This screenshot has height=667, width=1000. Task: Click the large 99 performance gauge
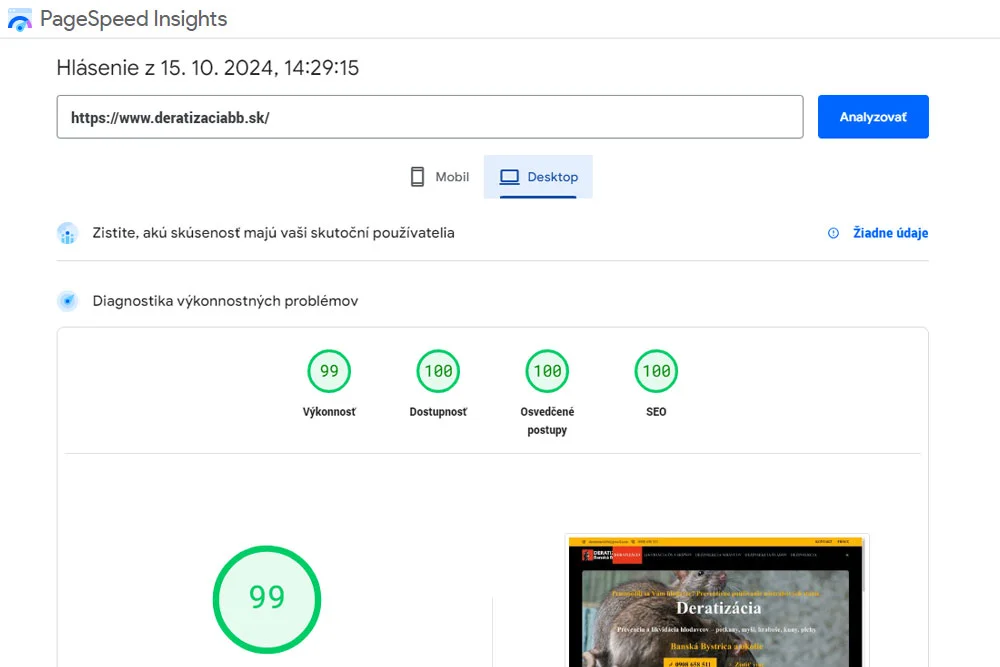pos(267,599)
